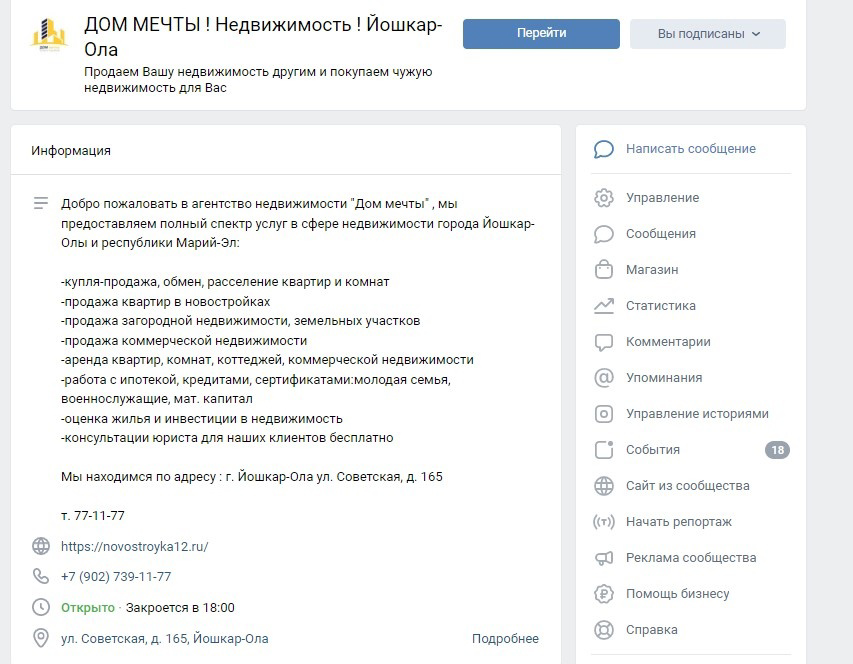Click the Информация section header
Screen dimensions: 853x664
[71, 151]
